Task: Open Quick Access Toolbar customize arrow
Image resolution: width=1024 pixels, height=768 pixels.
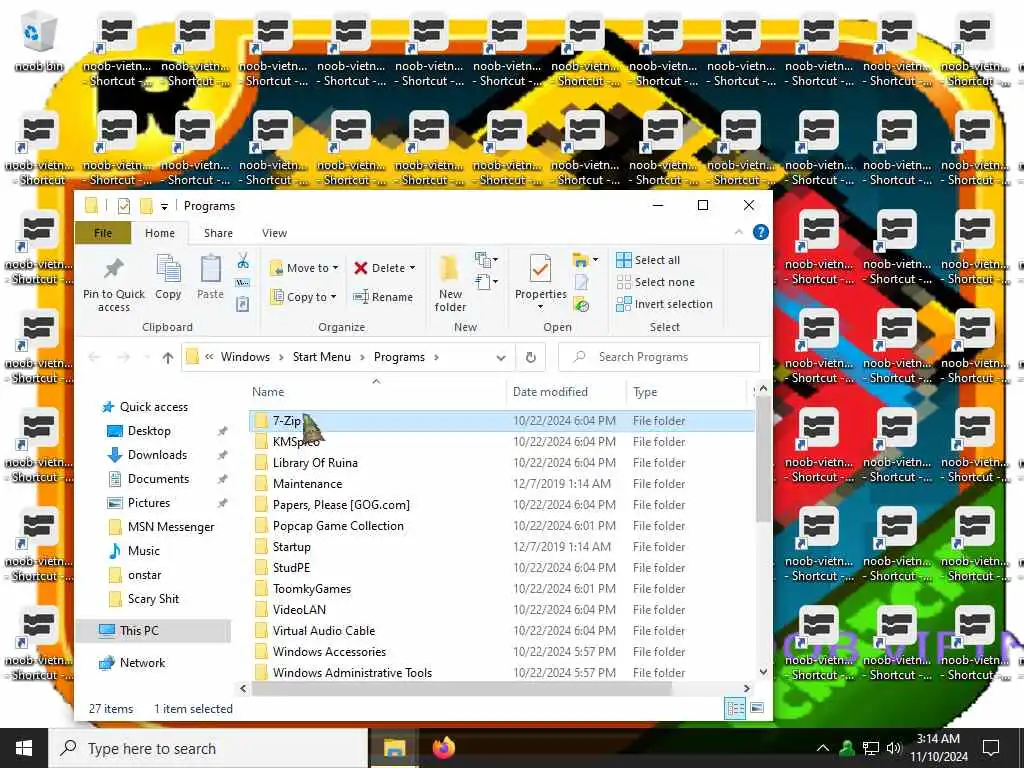Action: (165, 206)
